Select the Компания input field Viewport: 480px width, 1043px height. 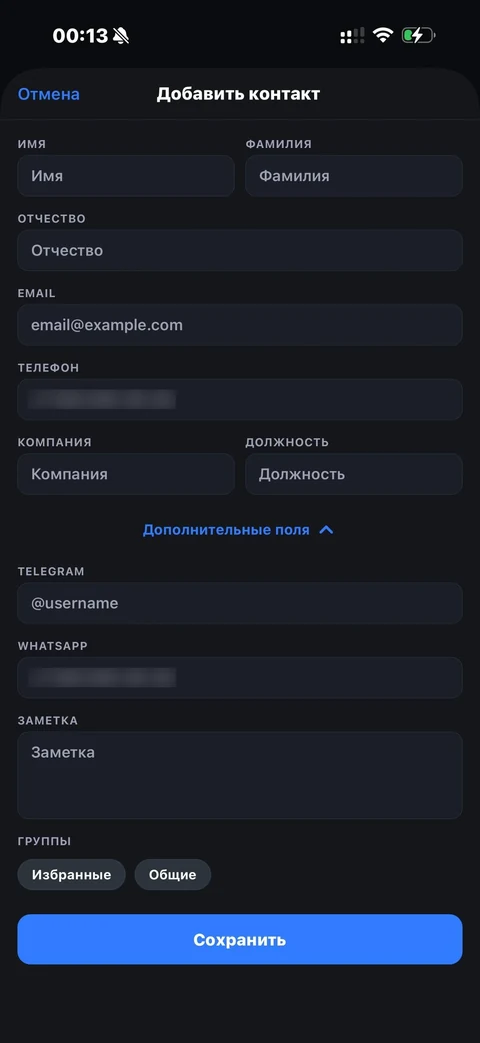[x=126, y=474]
